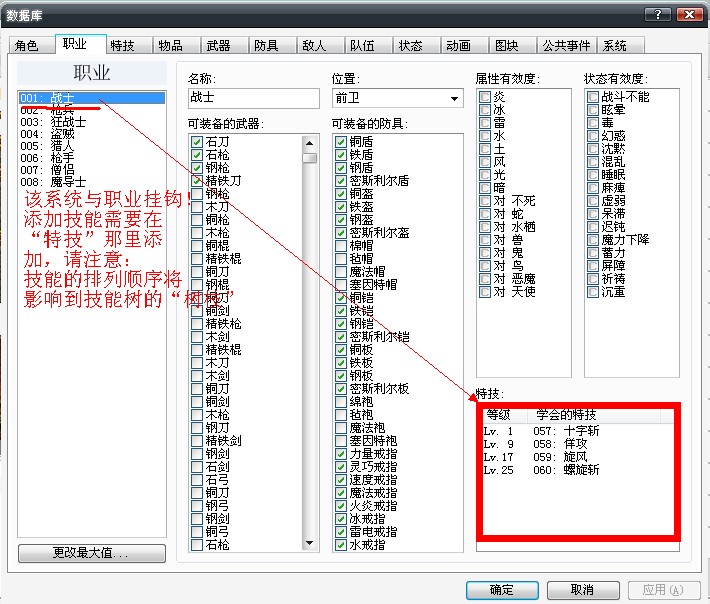
Task: Confirm with the 确定 button
Action: 502,590
